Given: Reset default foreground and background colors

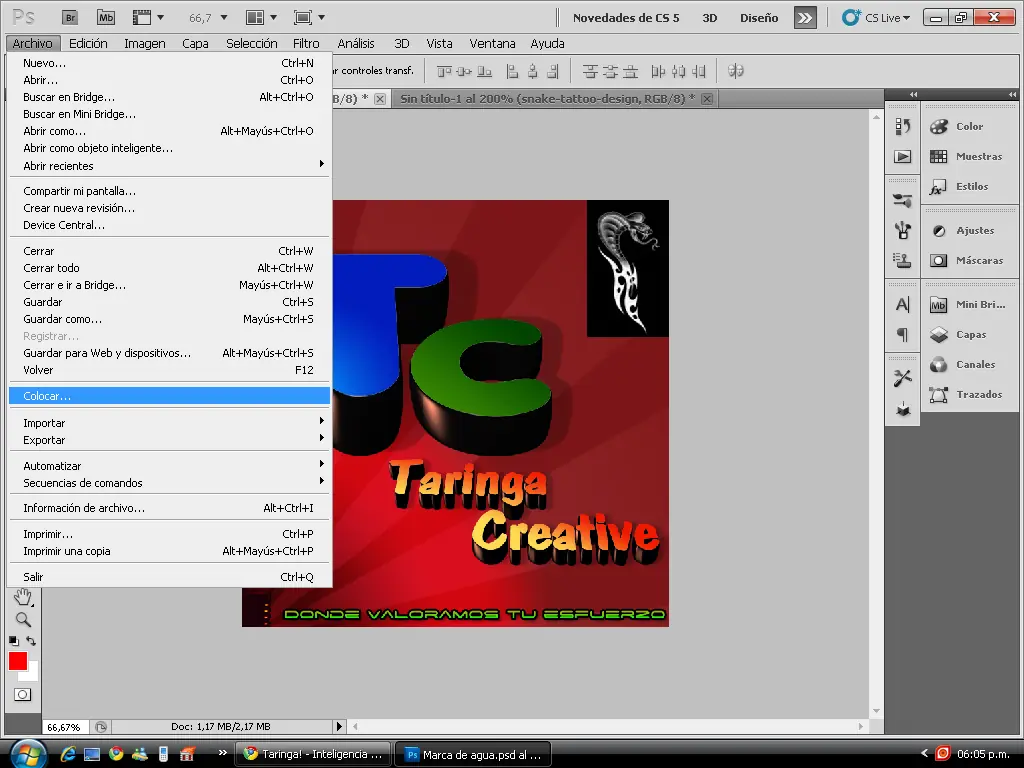Looking at the screenshot, I should (x=14, y=641).
